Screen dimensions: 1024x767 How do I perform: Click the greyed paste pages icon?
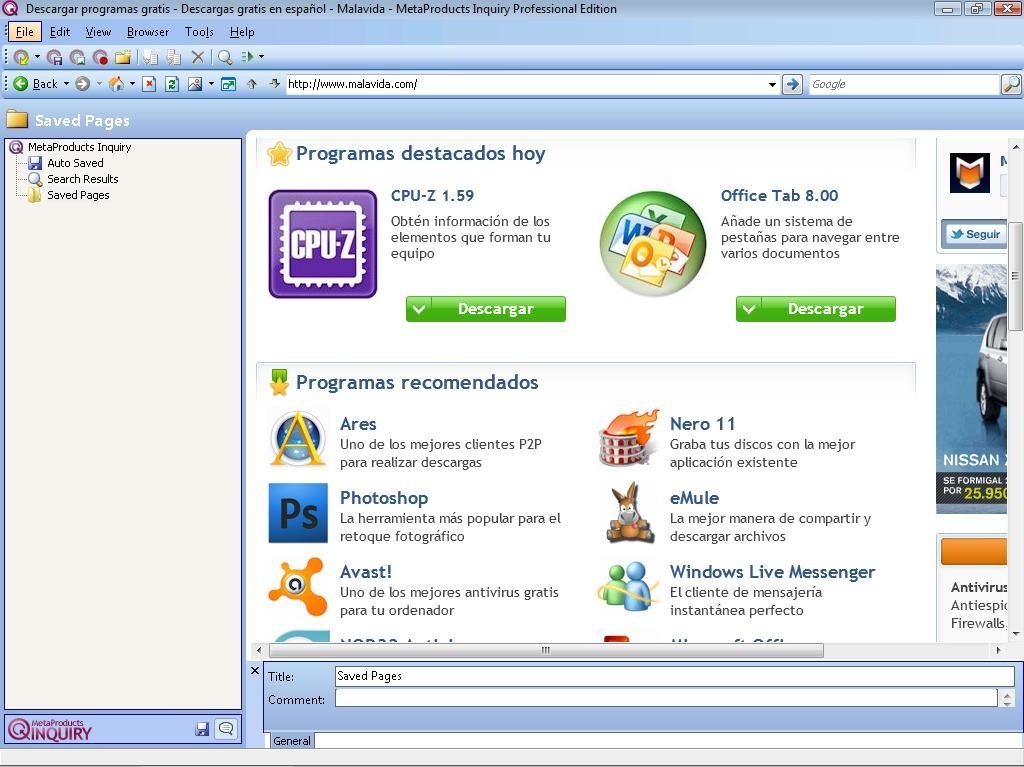174,57
